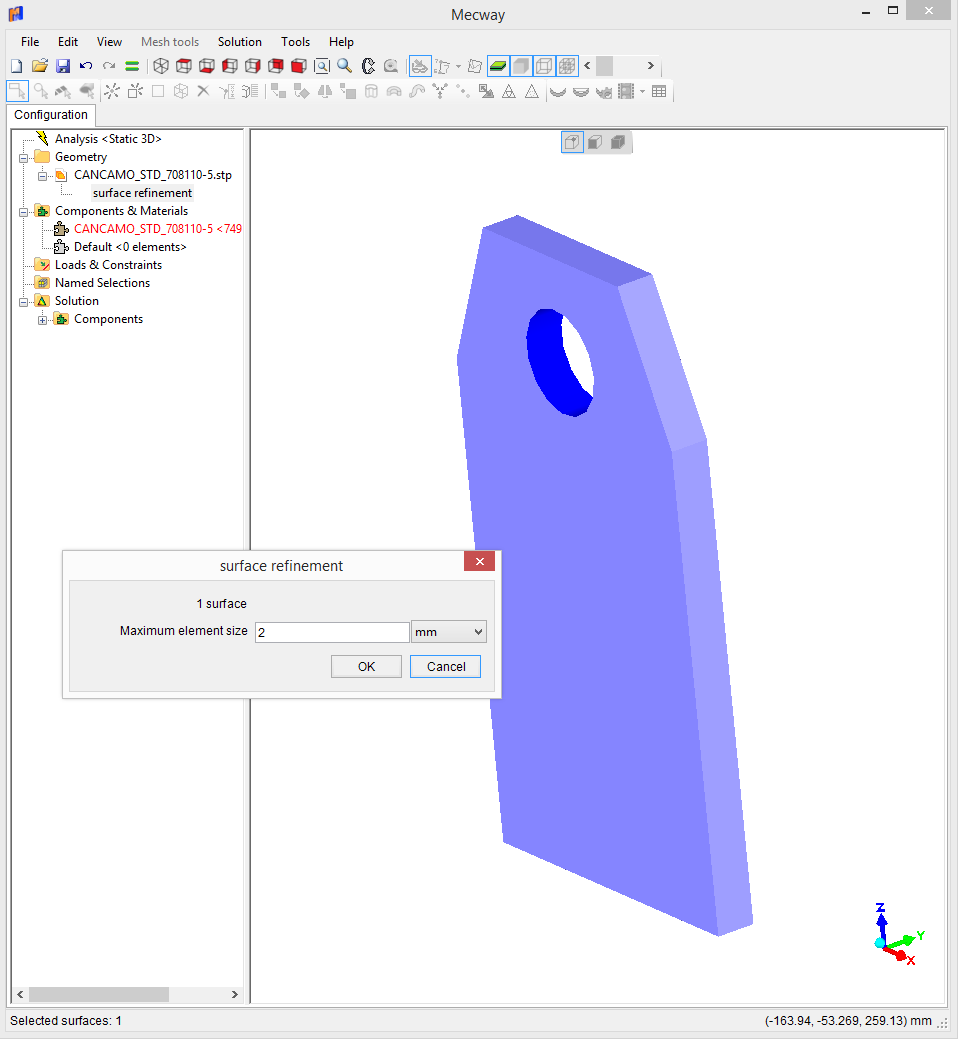Toggle the wireframe display cube icon

(544, 66)
